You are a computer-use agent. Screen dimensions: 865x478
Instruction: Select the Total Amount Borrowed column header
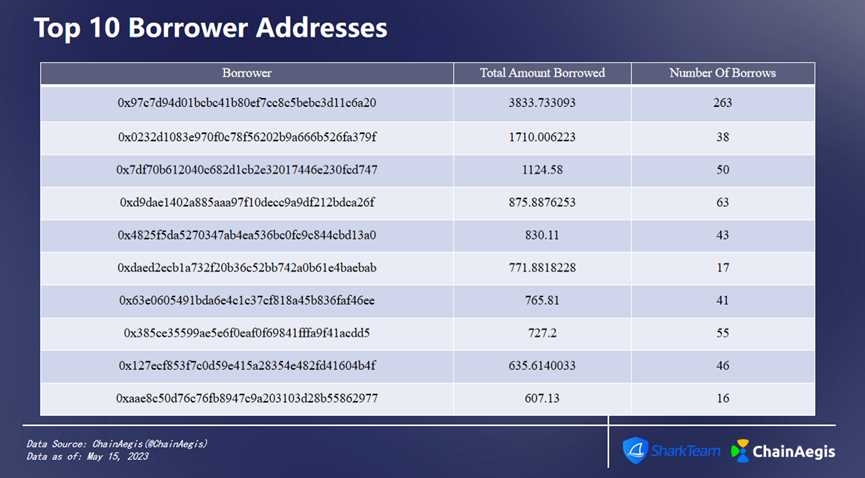tap(542, 73)
